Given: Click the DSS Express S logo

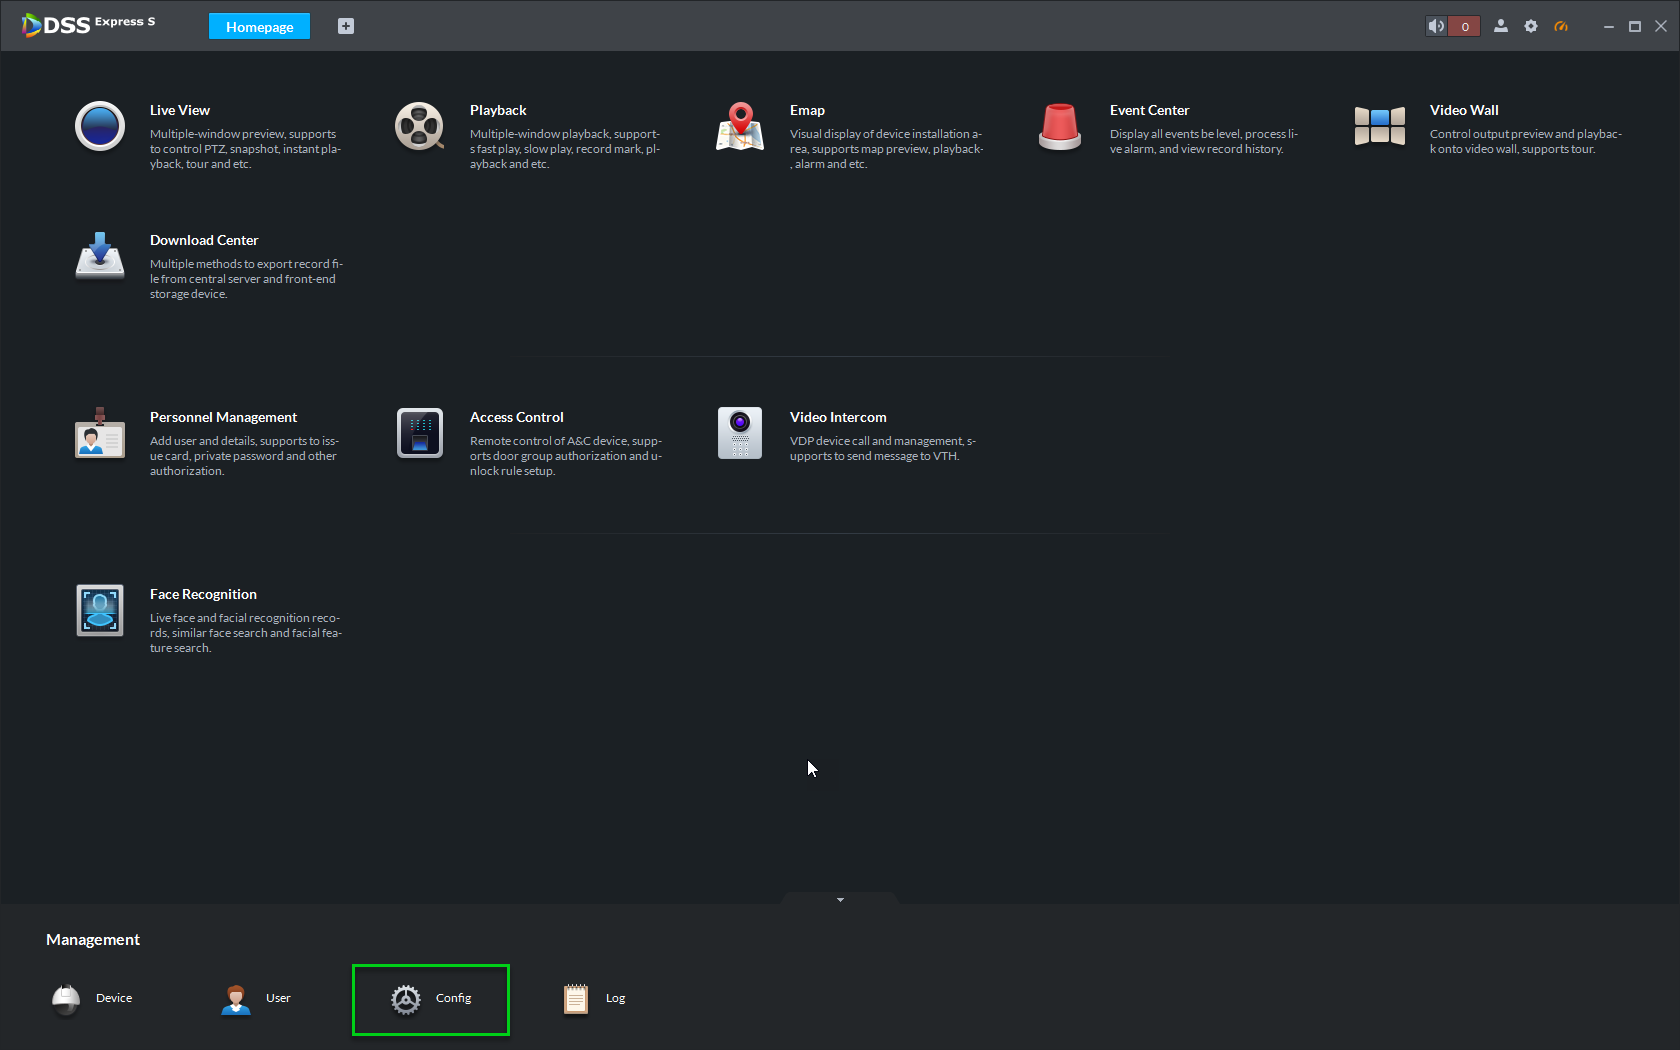Looking at the screenshot, I should click(x=88, y=24).
